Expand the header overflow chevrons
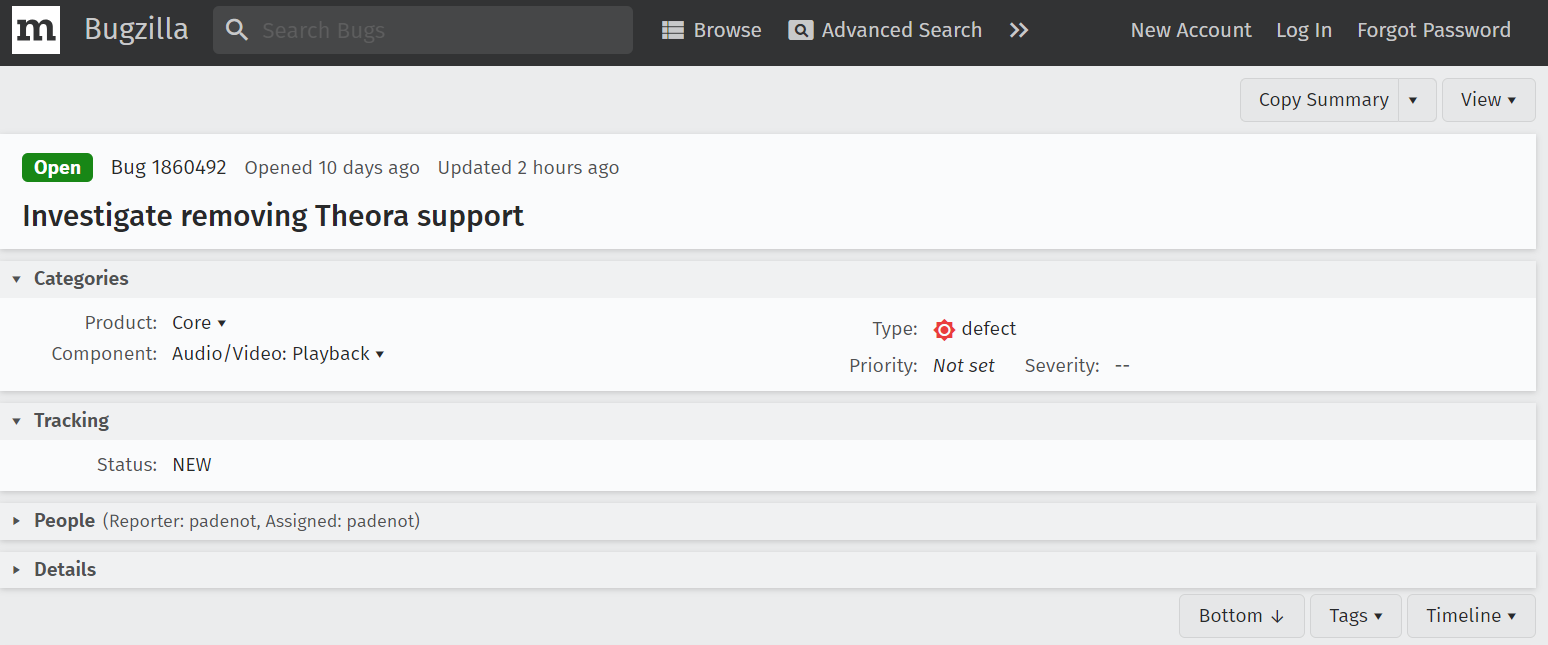 (x=1019, y=30)
